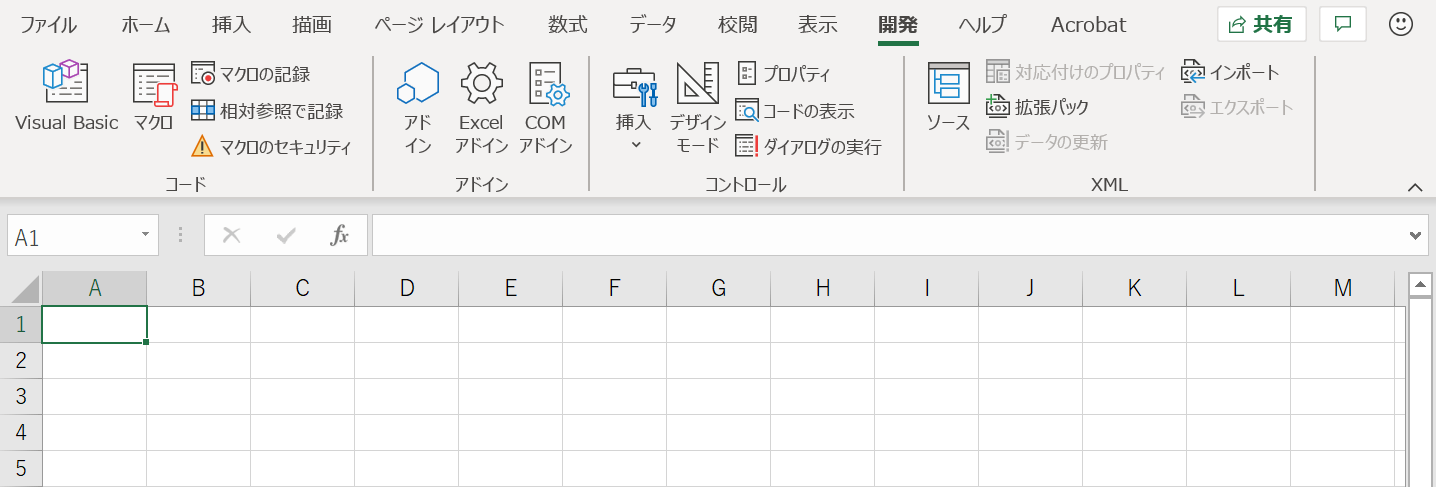Select column A header

(x=95, y=288)
